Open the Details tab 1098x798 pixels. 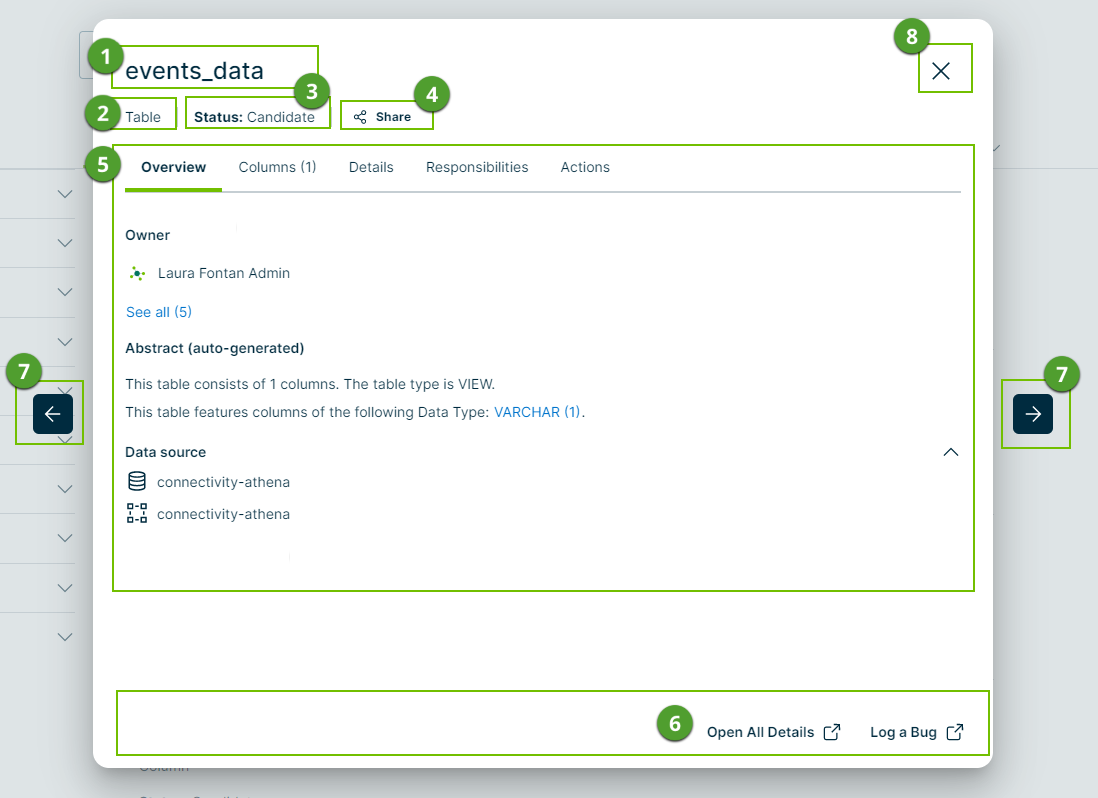pos(371,167)
